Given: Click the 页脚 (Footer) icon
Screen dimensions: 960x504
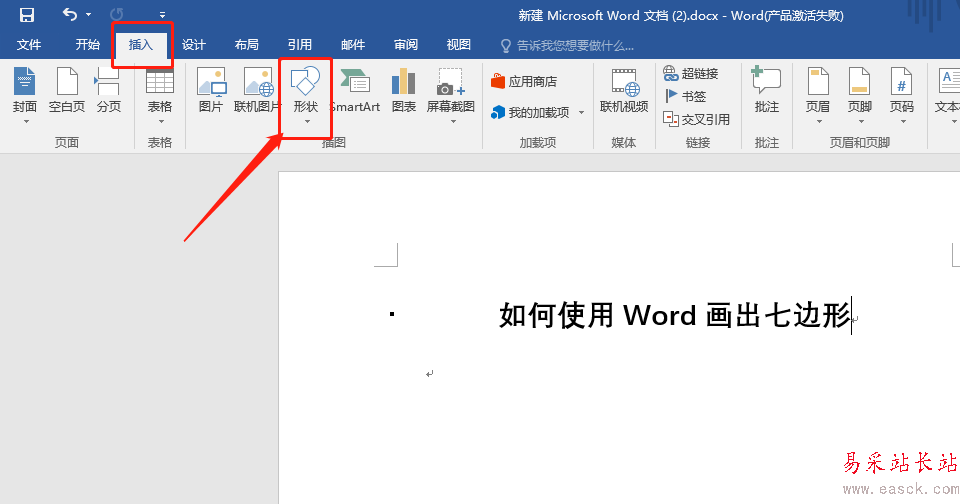Looking at the screenshot, I should coord(860,82).
